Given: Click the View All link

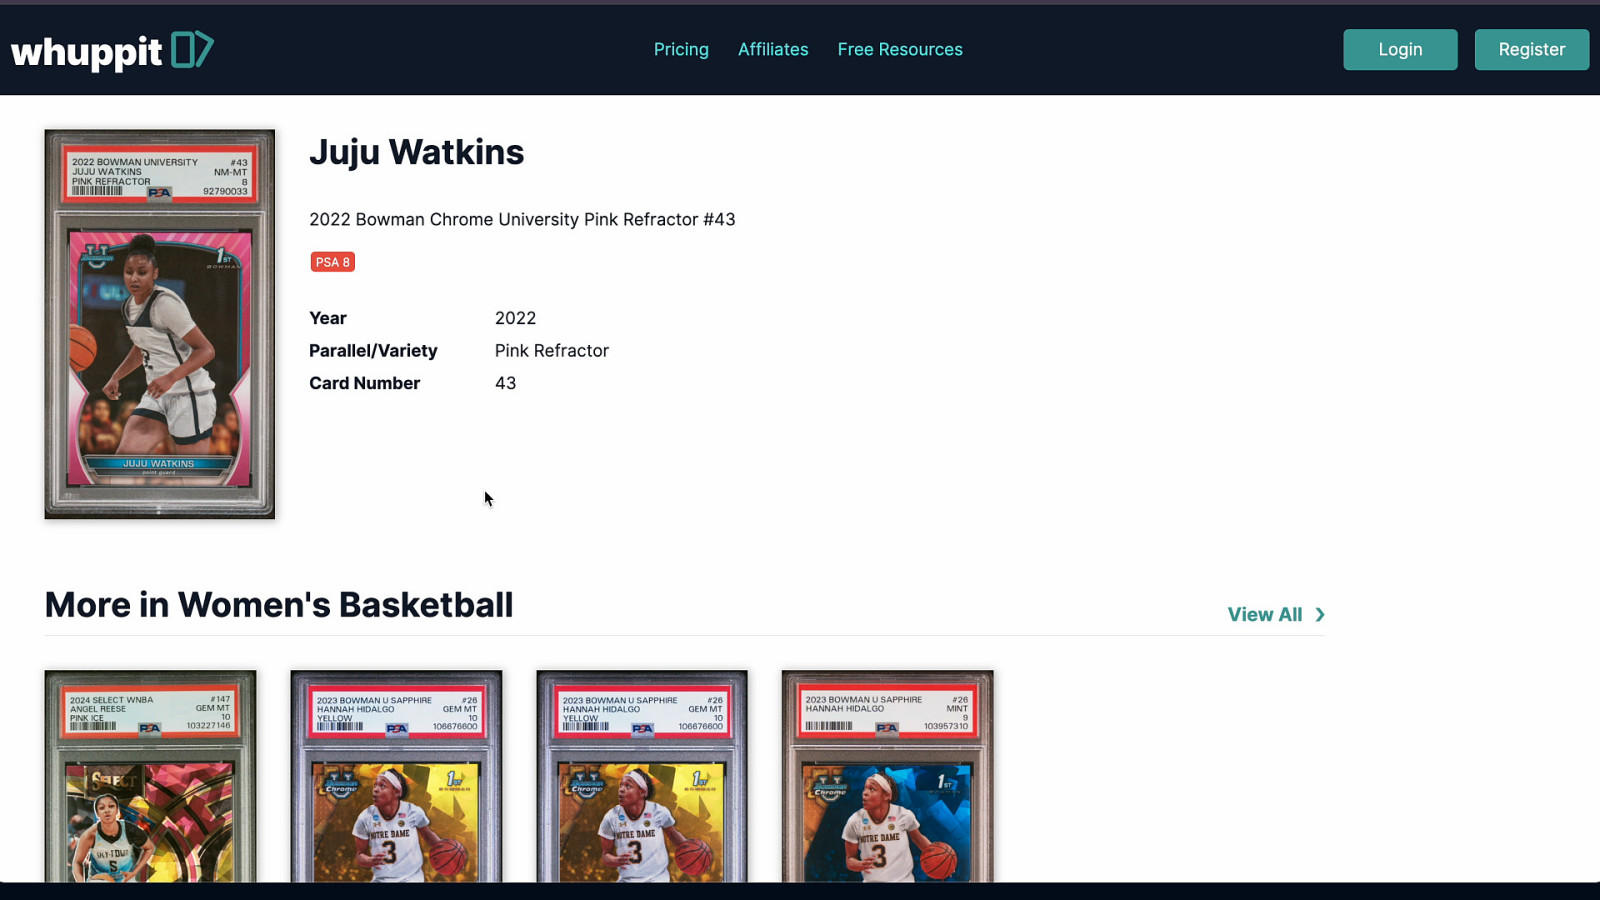Looking at the screenshot, I should [x=1264, y=615].
